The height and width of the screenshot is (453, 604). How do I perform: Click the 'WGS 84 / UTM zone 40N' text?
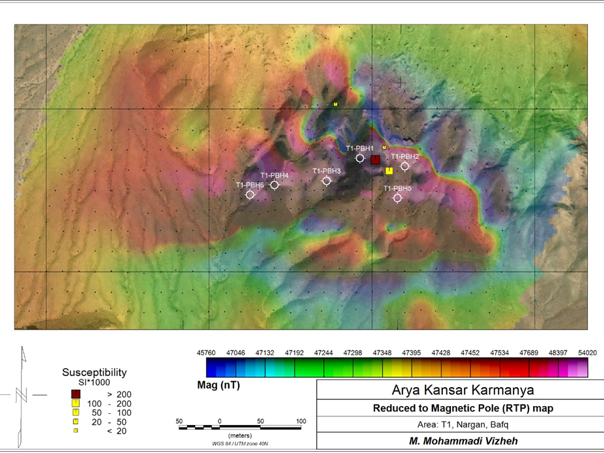coord(240,444)
